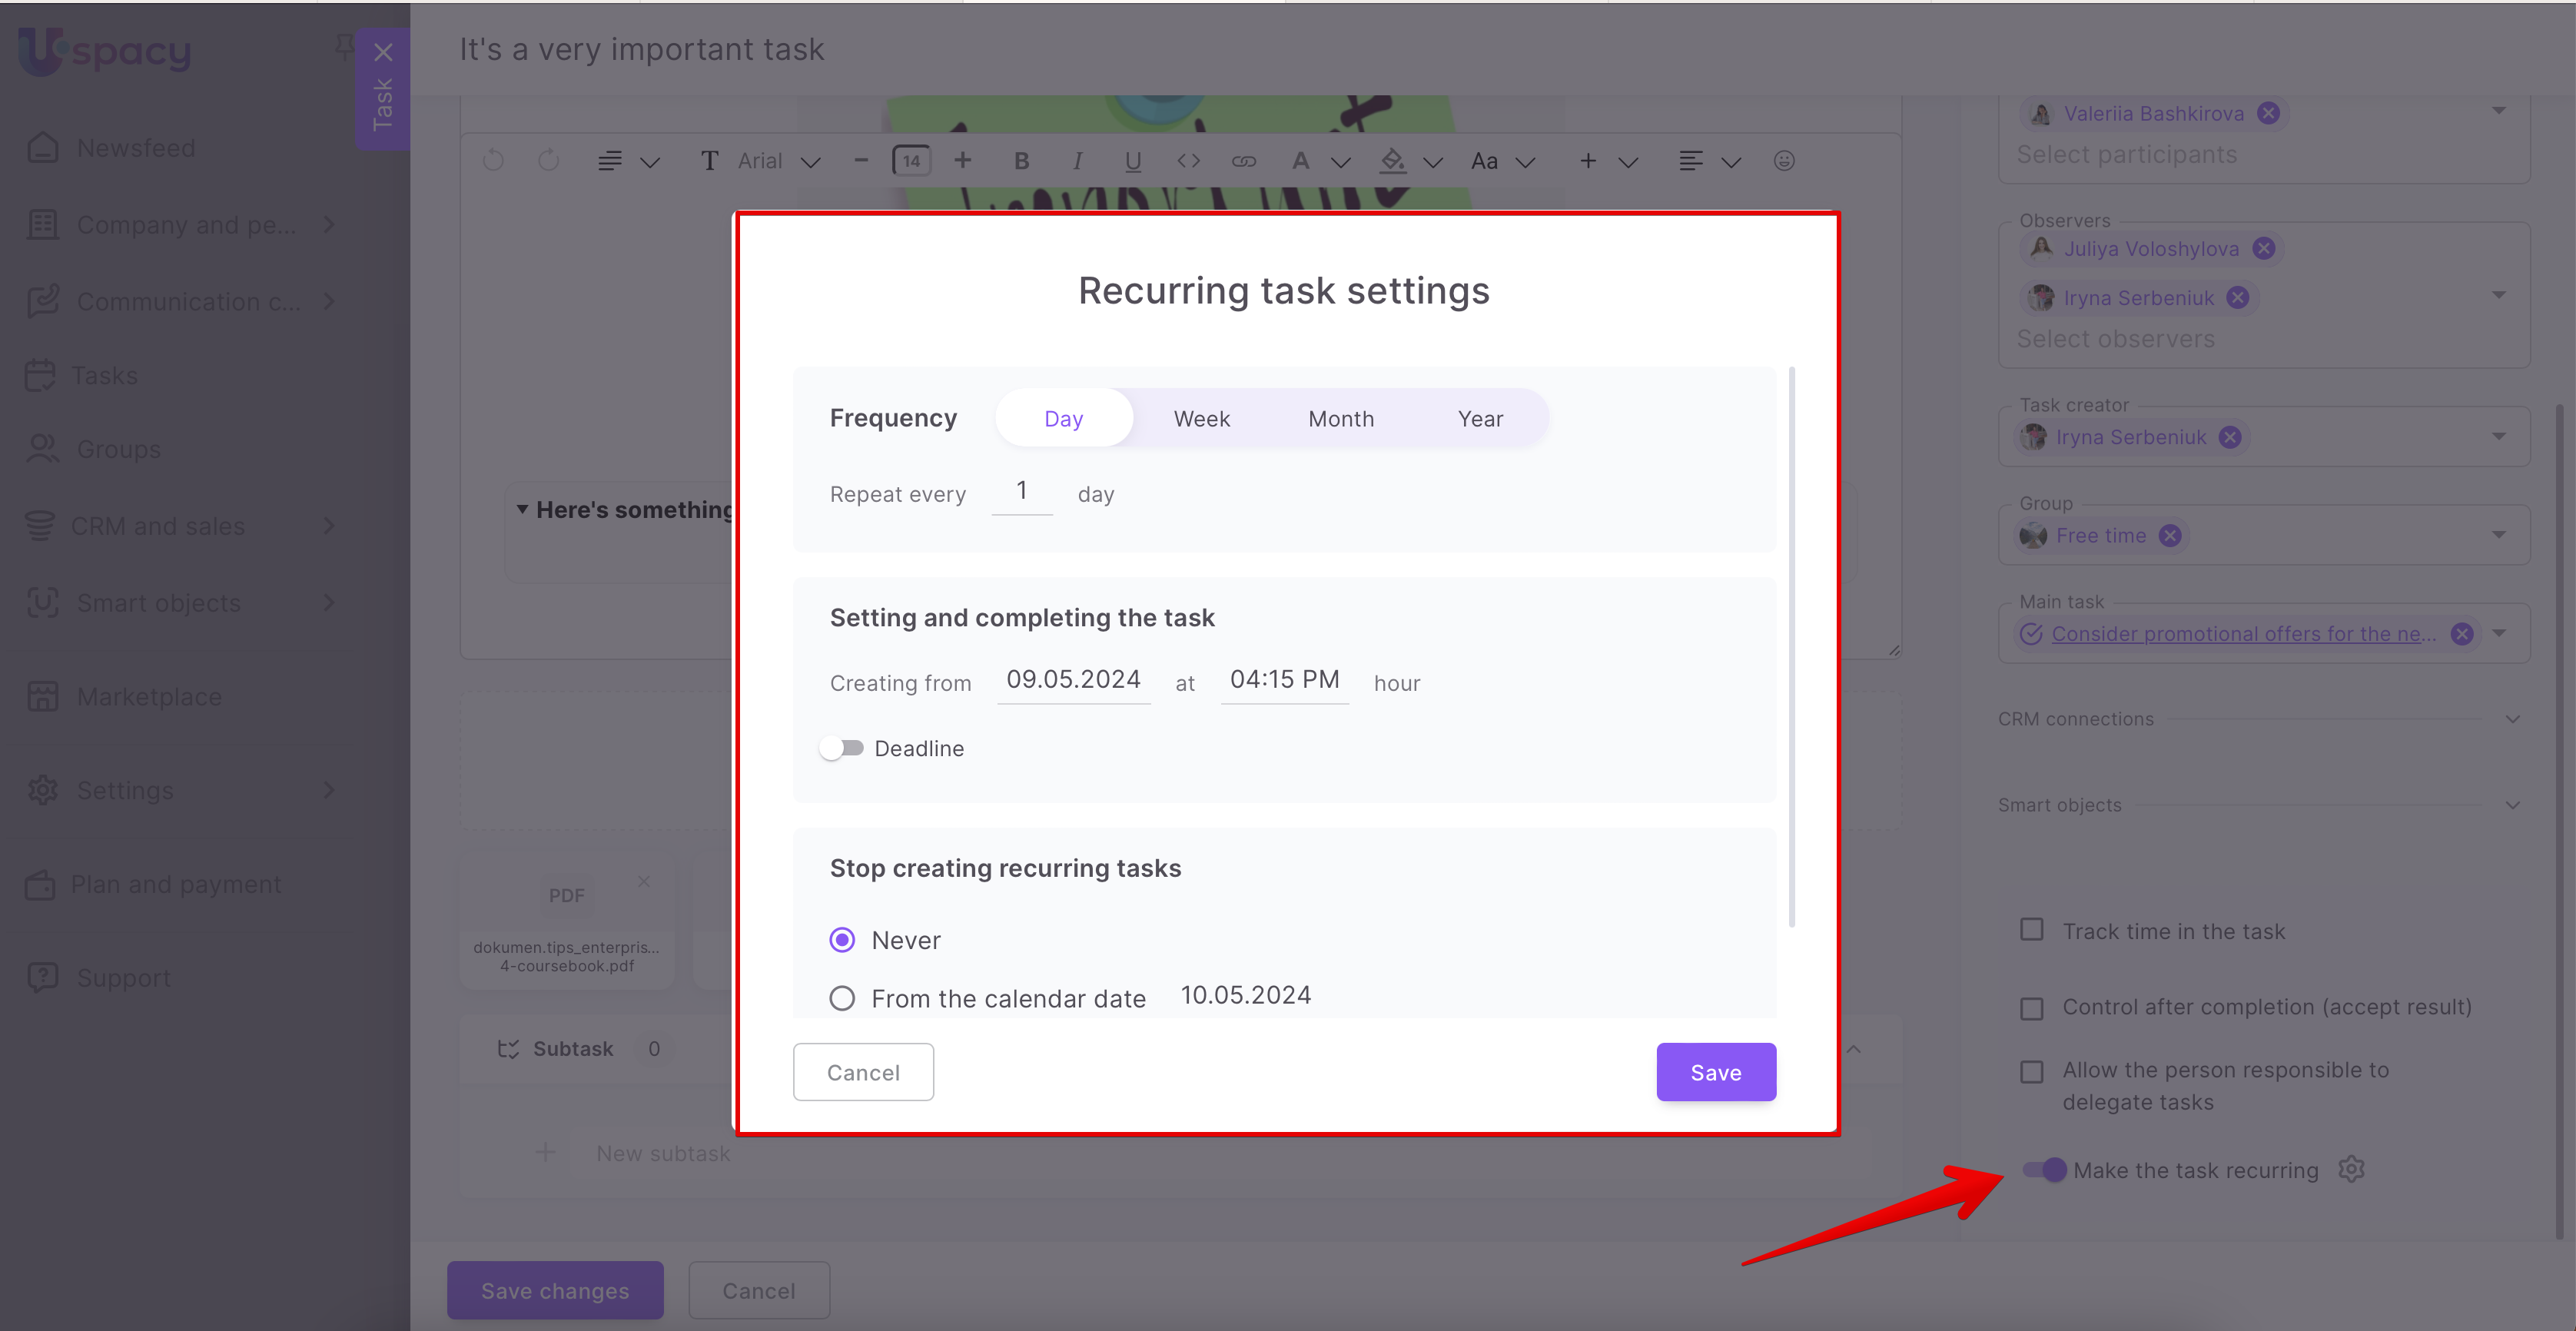Click the text fill color picker

click(1392, 161)
